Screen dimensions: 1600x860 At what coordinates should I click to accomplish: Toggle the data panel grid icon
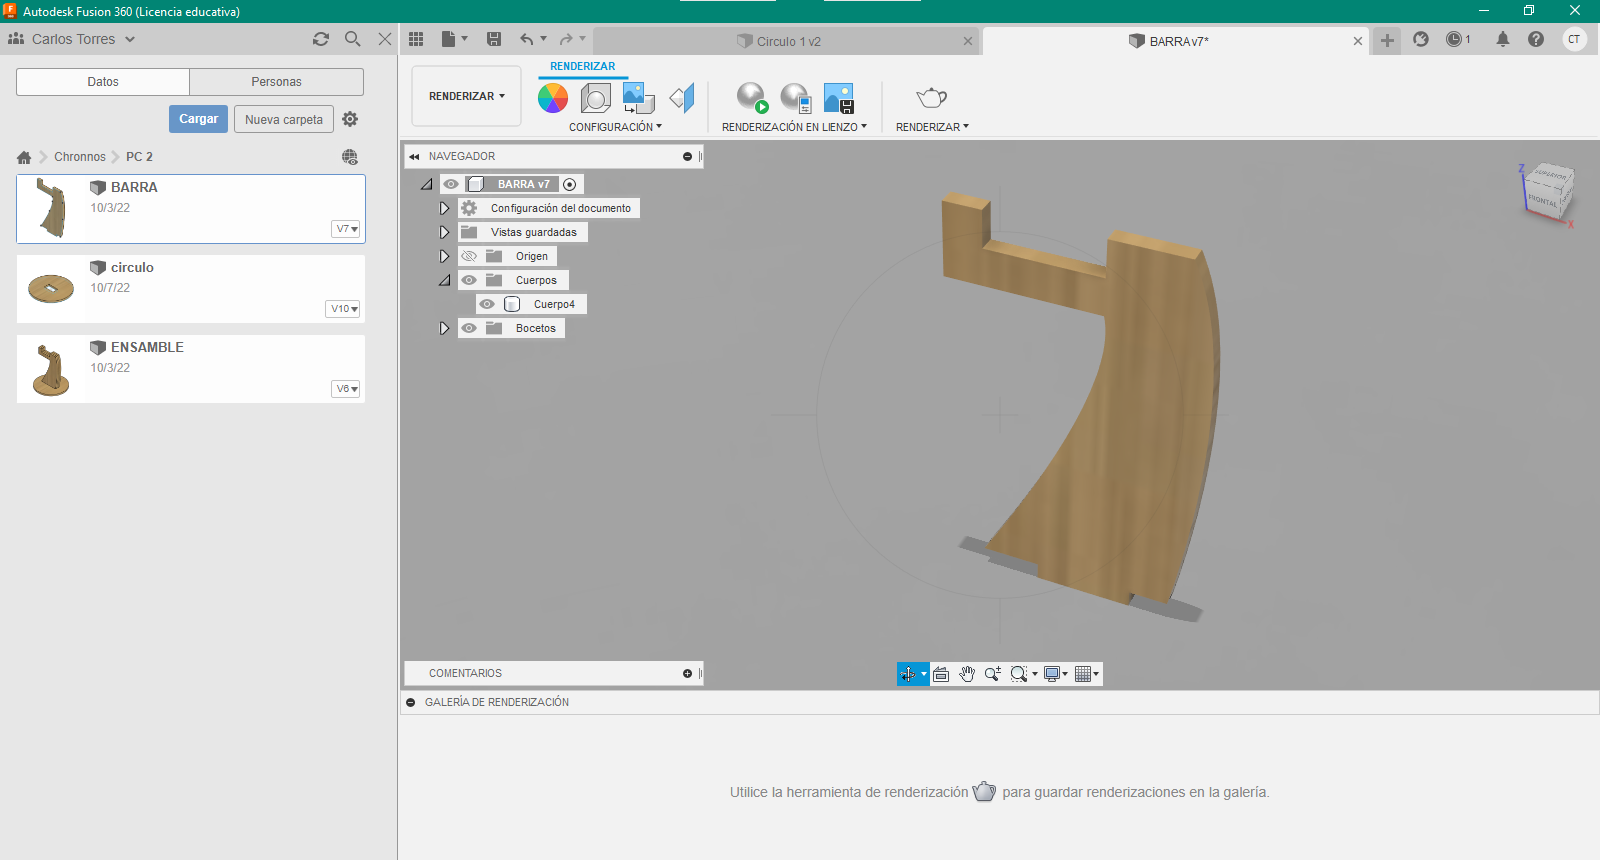(417, 39)
